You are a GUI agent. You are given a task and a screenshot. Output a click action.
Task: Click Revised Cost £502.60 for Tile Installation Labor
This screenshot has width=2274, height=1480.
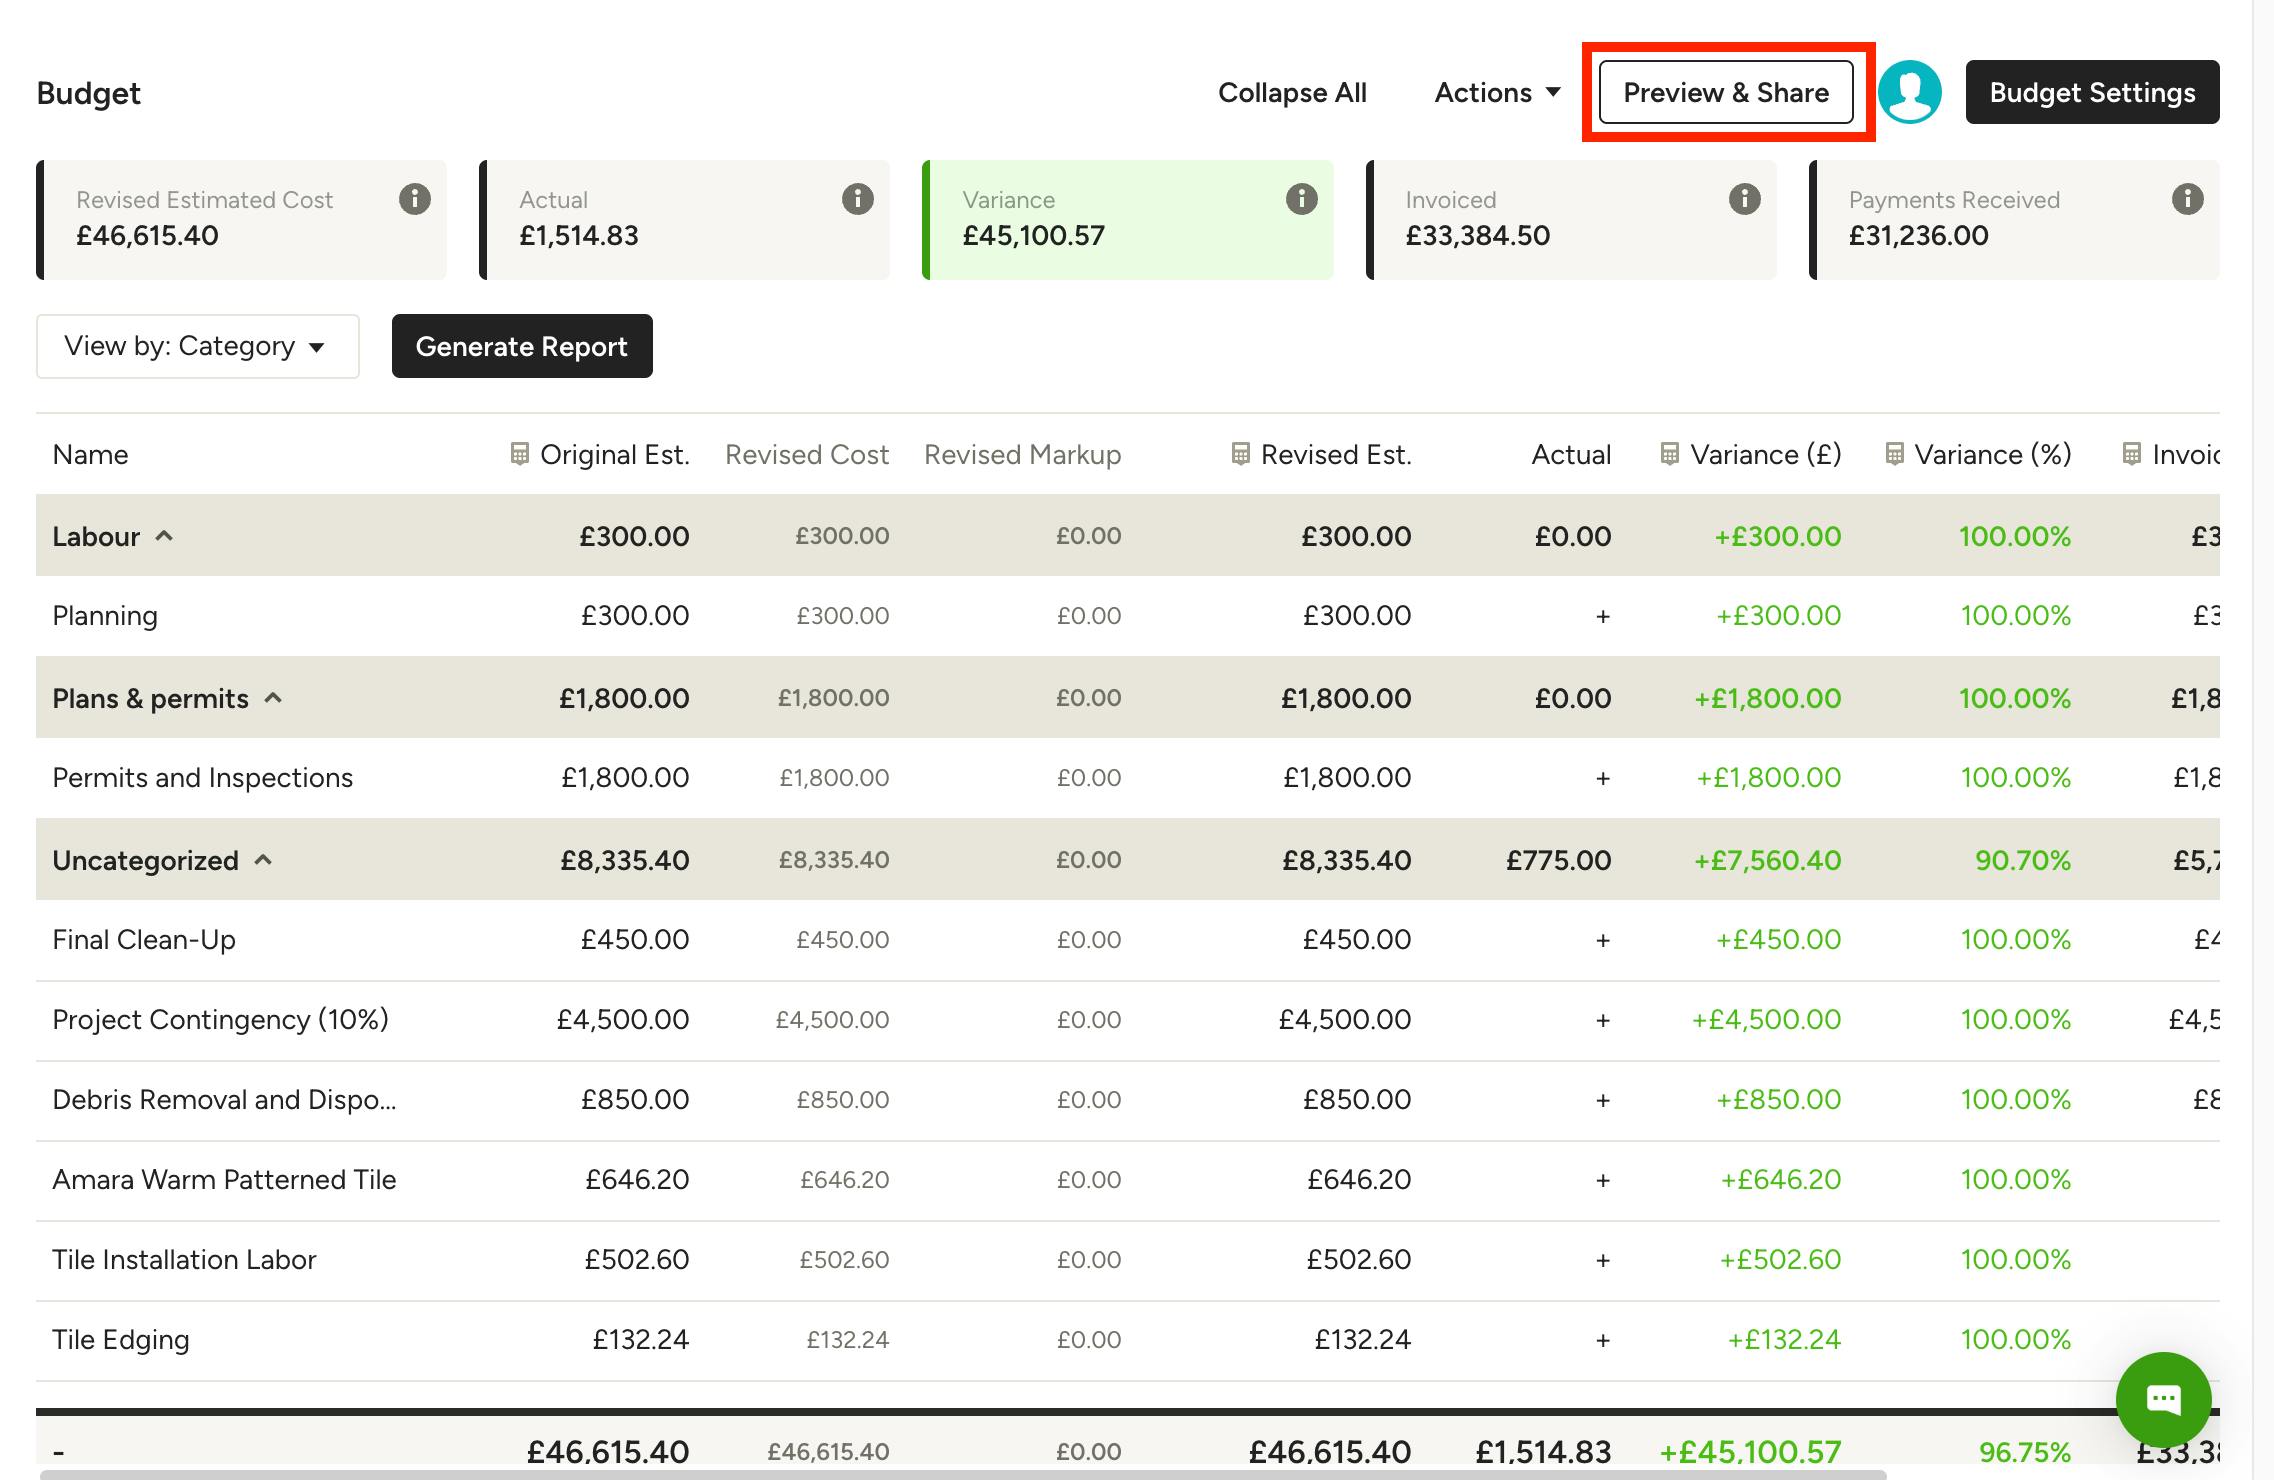click(844, 1260)
